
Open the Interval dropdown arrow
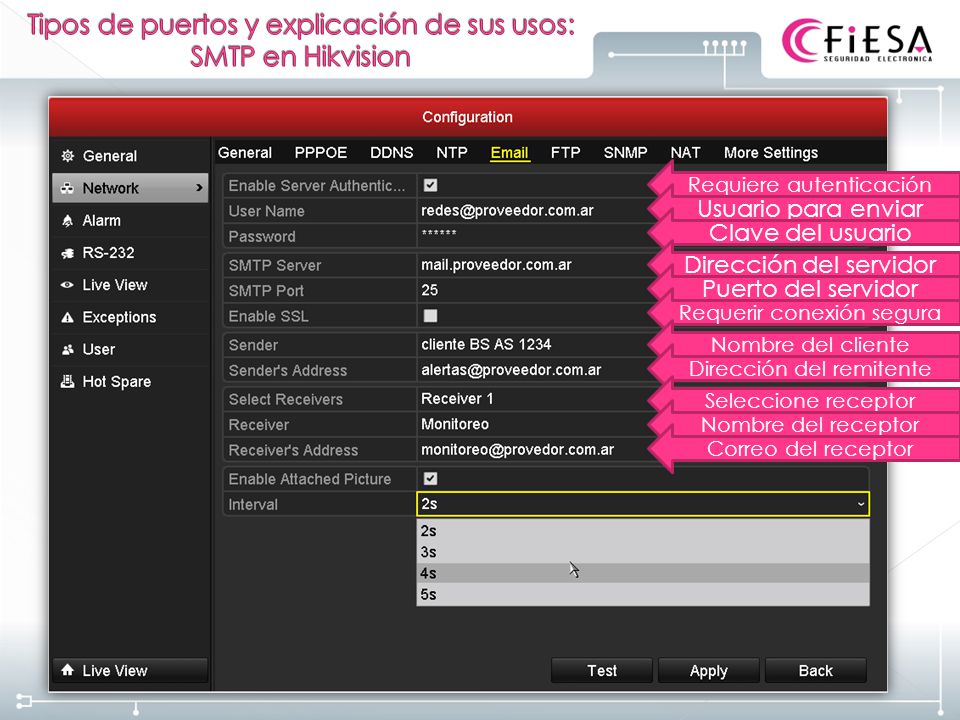coord(860,504)
